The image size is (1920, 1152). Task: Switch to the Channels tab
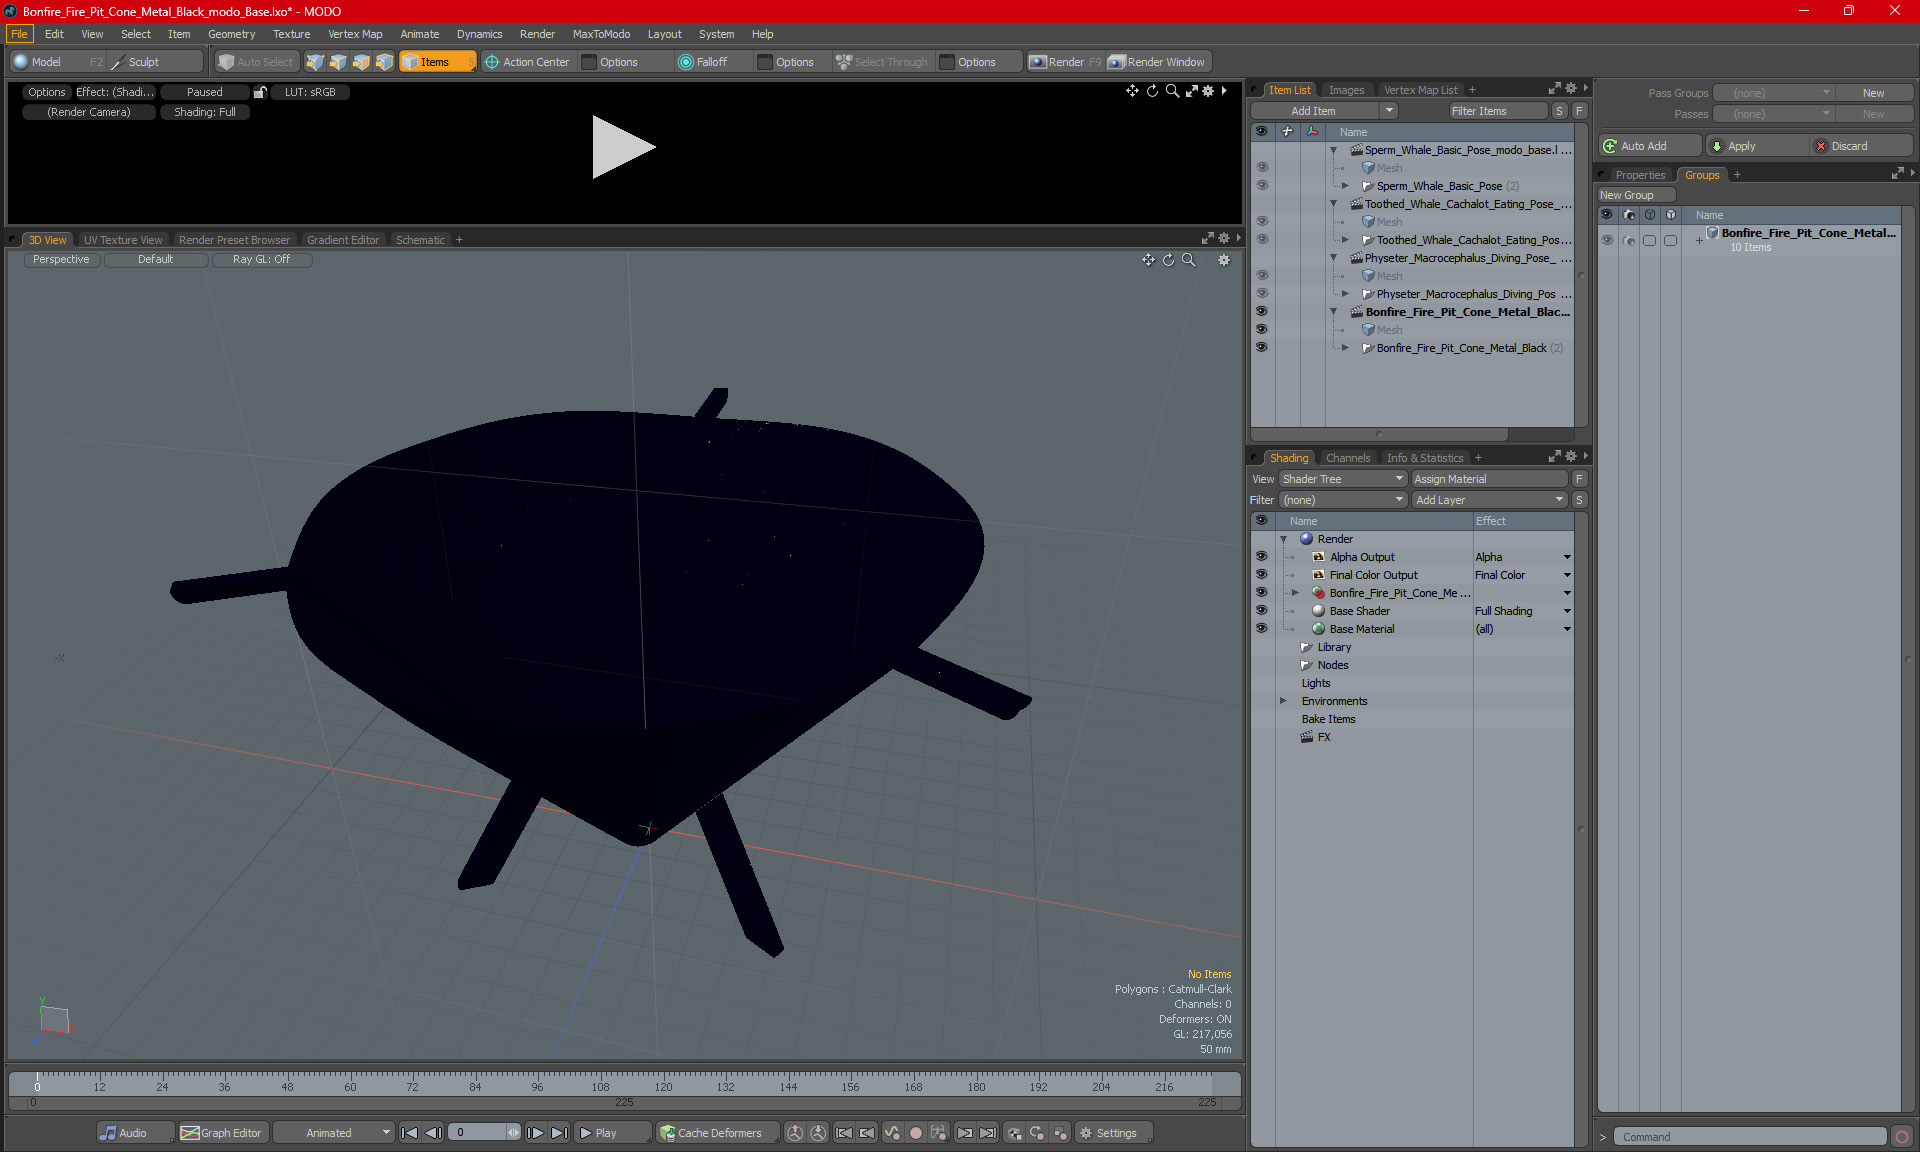point(1347,458)
